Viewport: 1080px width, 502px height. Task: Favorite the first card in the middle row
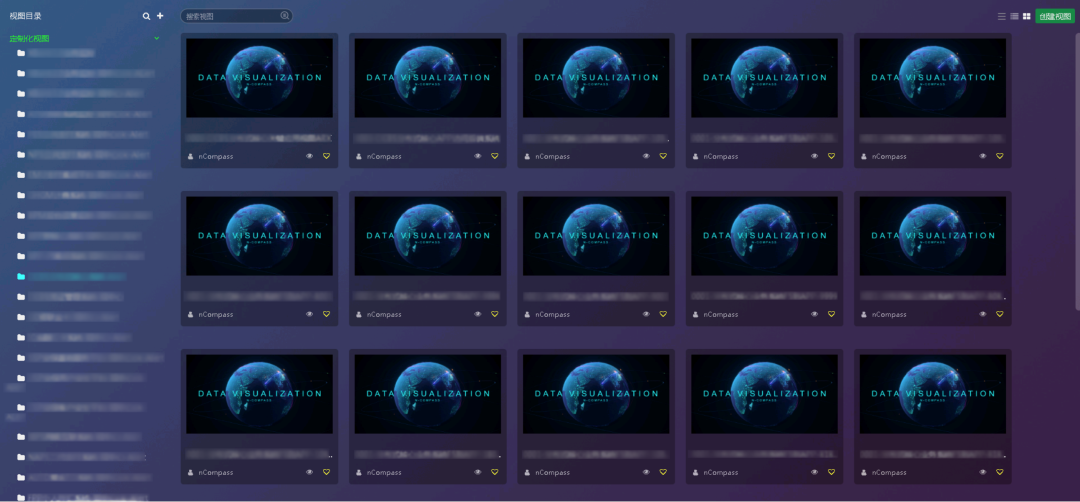point(326,314)
